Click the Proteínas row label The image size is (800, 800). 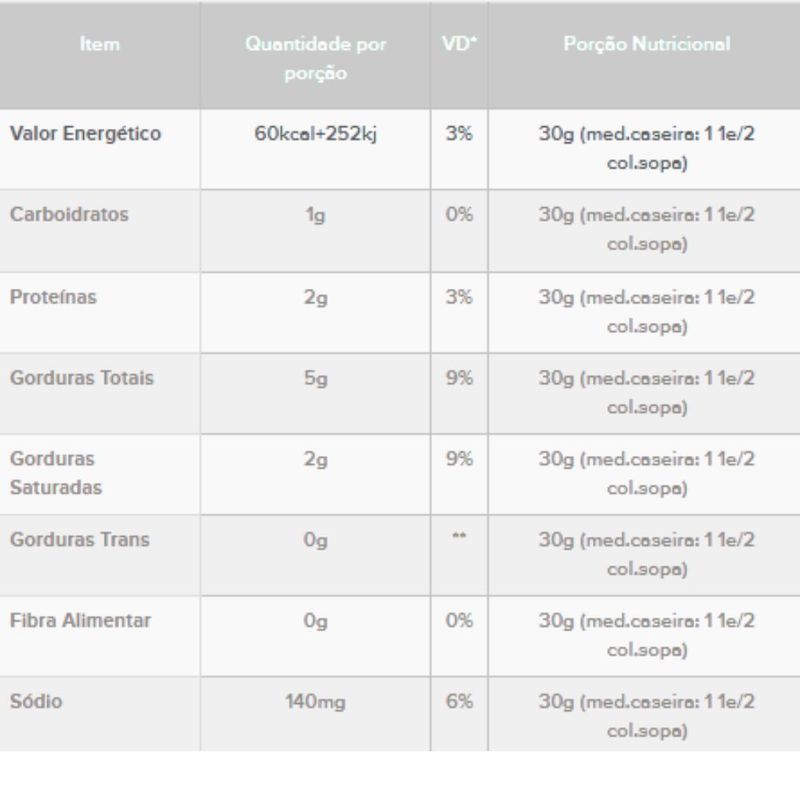[53, 297]
